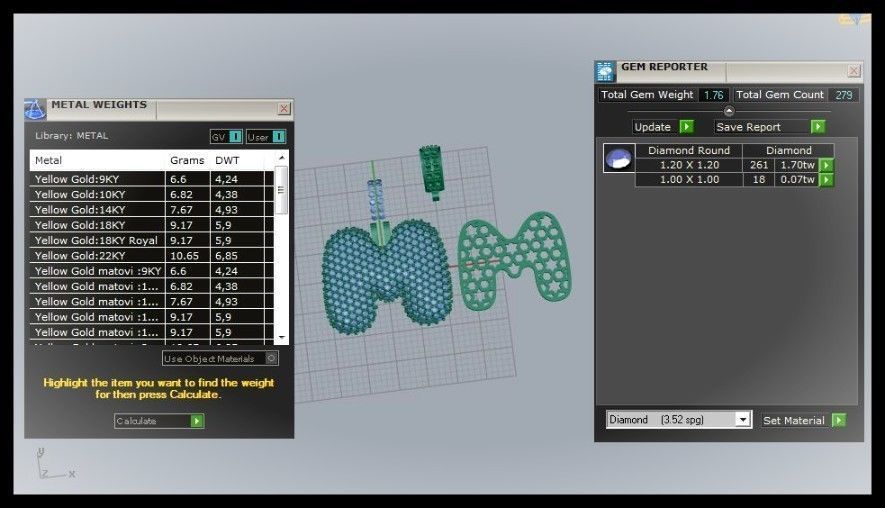This screenshot has height=508, width=885.
Task: Click the Set Material button
Action: click(x=804, y=421)
